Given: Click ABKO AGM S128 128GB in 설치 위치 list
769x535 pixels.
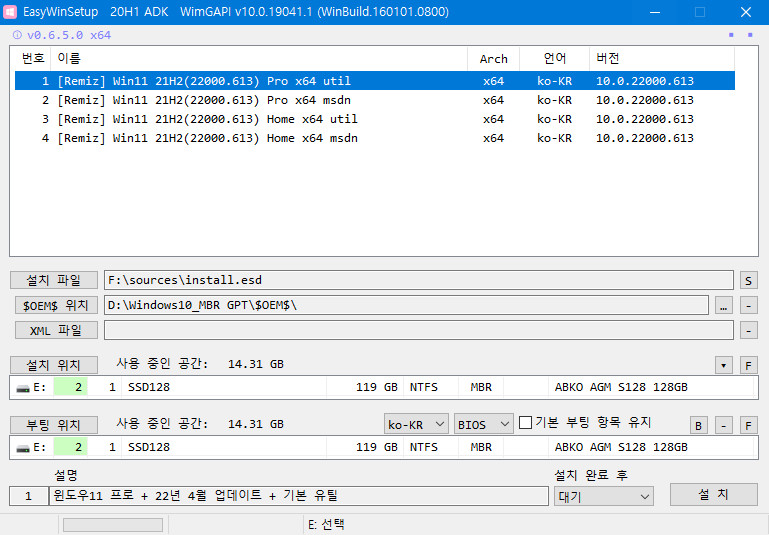Looking at the screenshot, I should point(621,387).
